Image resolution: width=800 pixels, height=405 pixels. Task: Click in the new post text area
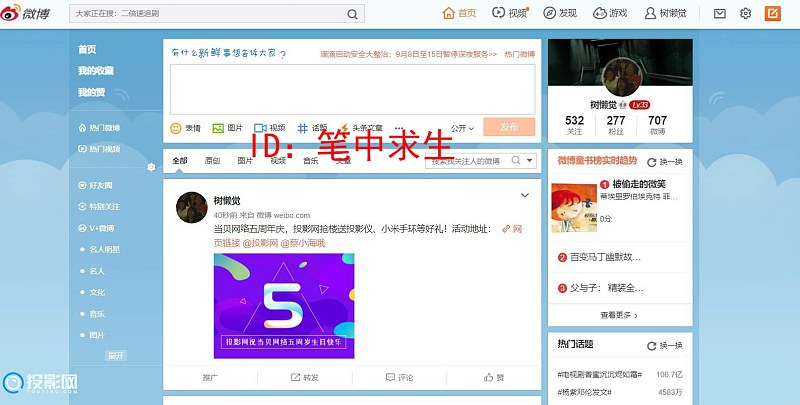pyautogui.click(x=352, y=89)
